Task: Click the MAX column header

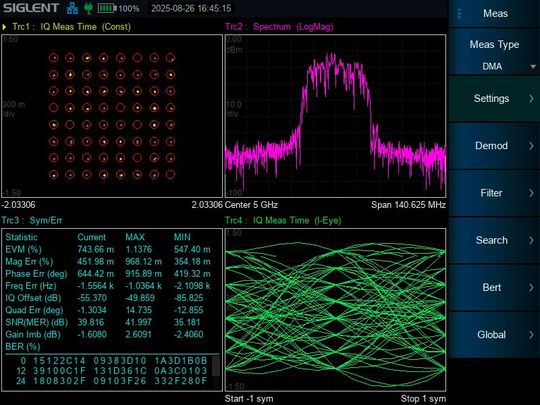Action: click(x=135, y=237)
